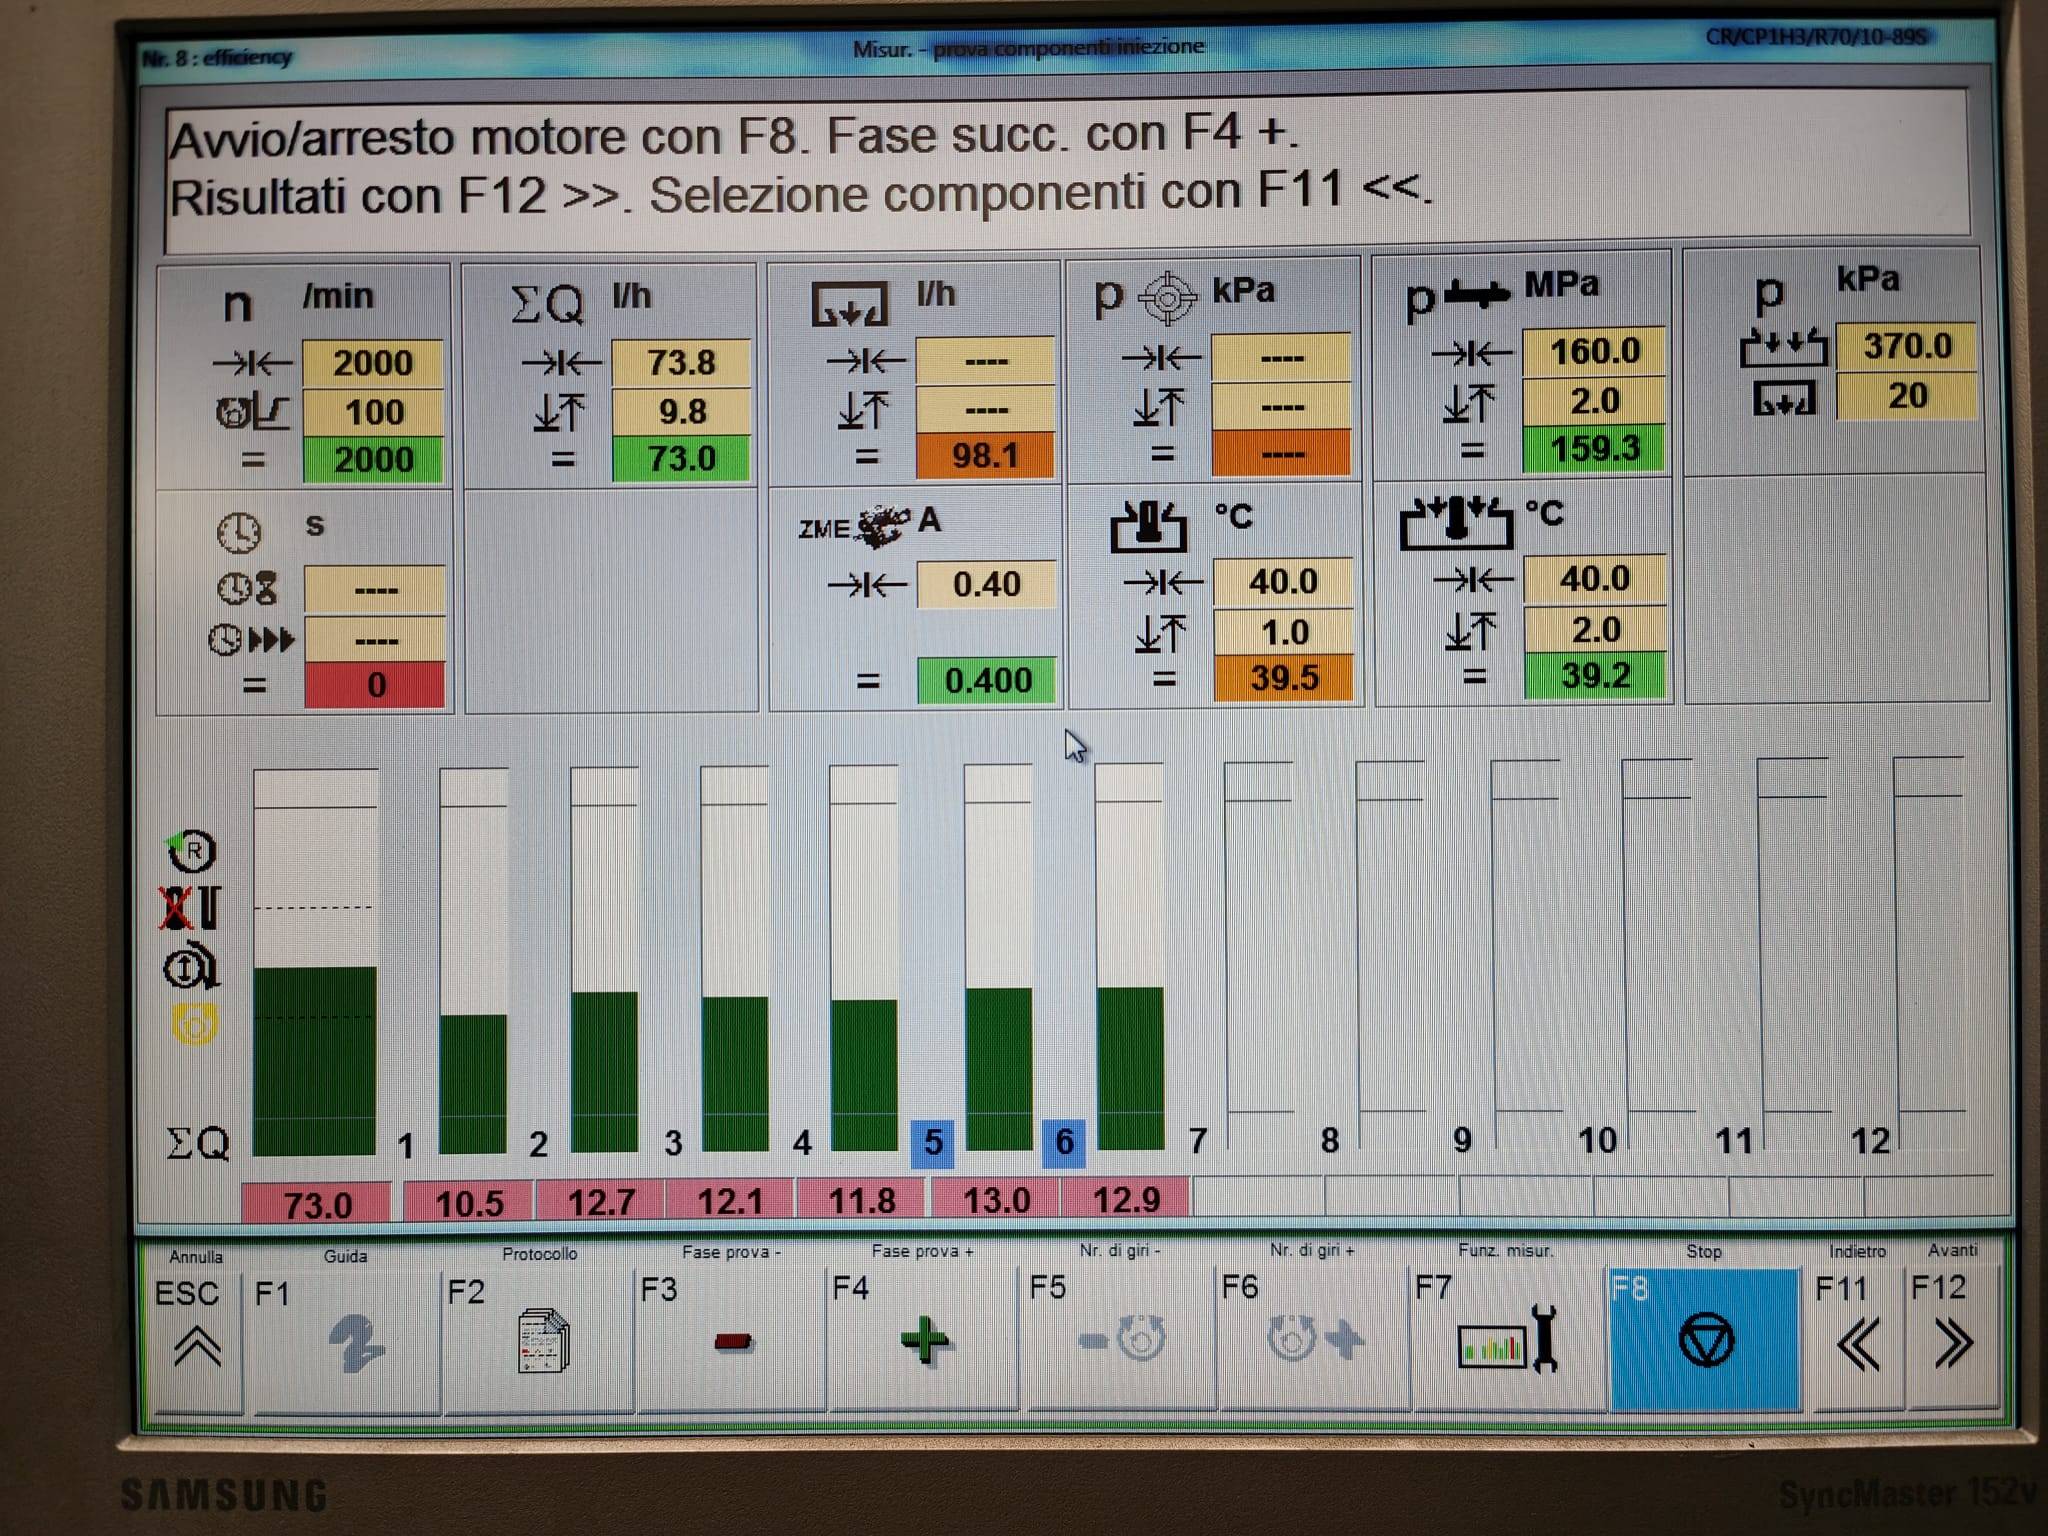This screenshot has height=1536, width=2048.
Task: Click the channel 1 flow bar
Action: tap(473, 960)
